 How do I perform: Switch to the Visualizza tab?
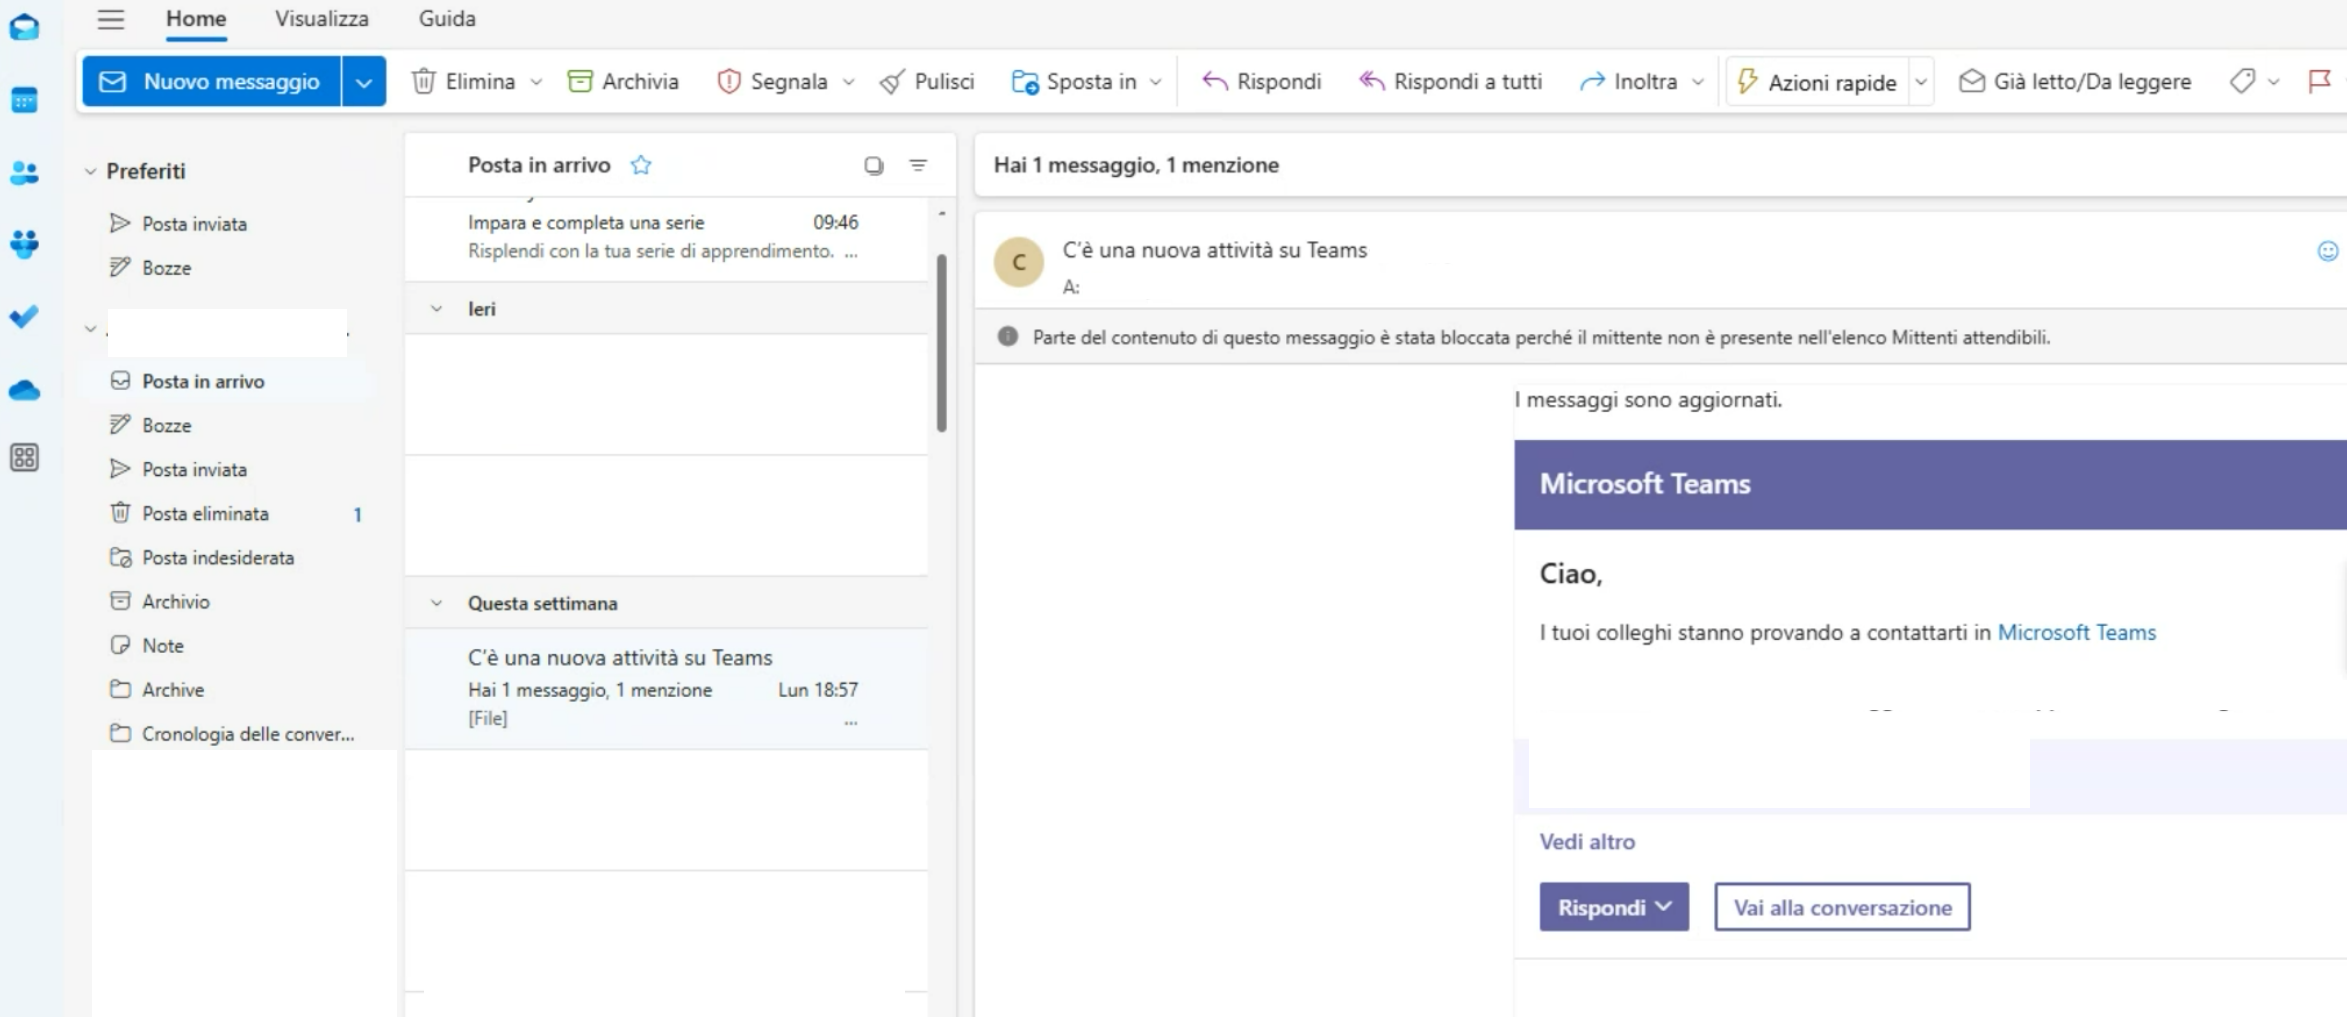coord(321,18)
